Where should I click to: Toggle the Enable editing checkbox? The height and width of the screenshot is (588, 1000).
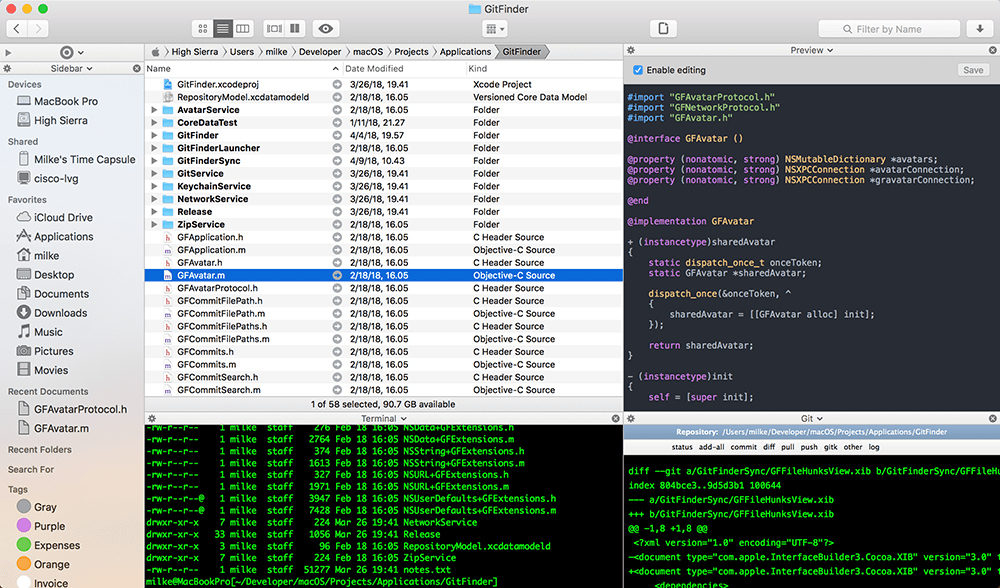[x=638, y=70]
